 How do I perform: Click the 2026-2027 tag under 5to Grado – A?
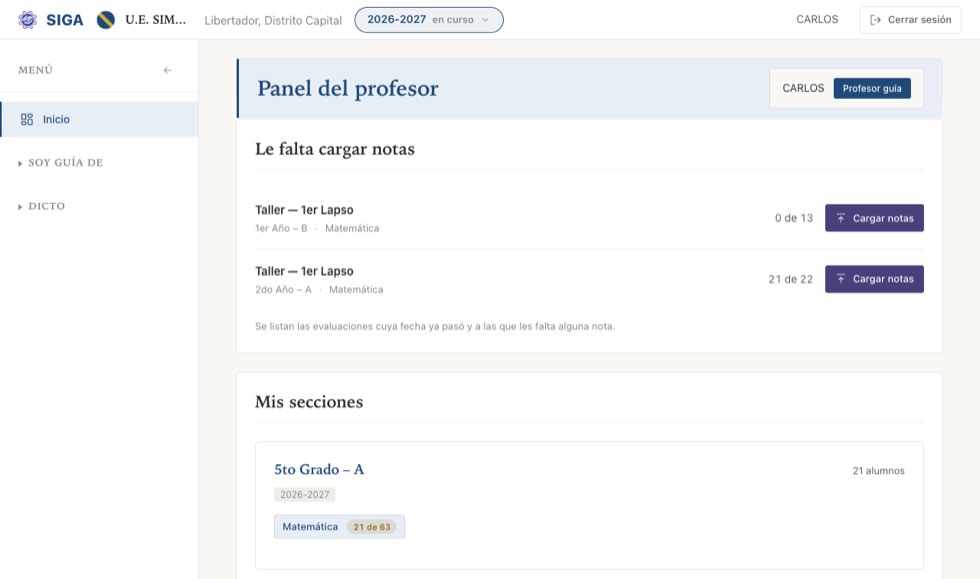click(304, 495)
